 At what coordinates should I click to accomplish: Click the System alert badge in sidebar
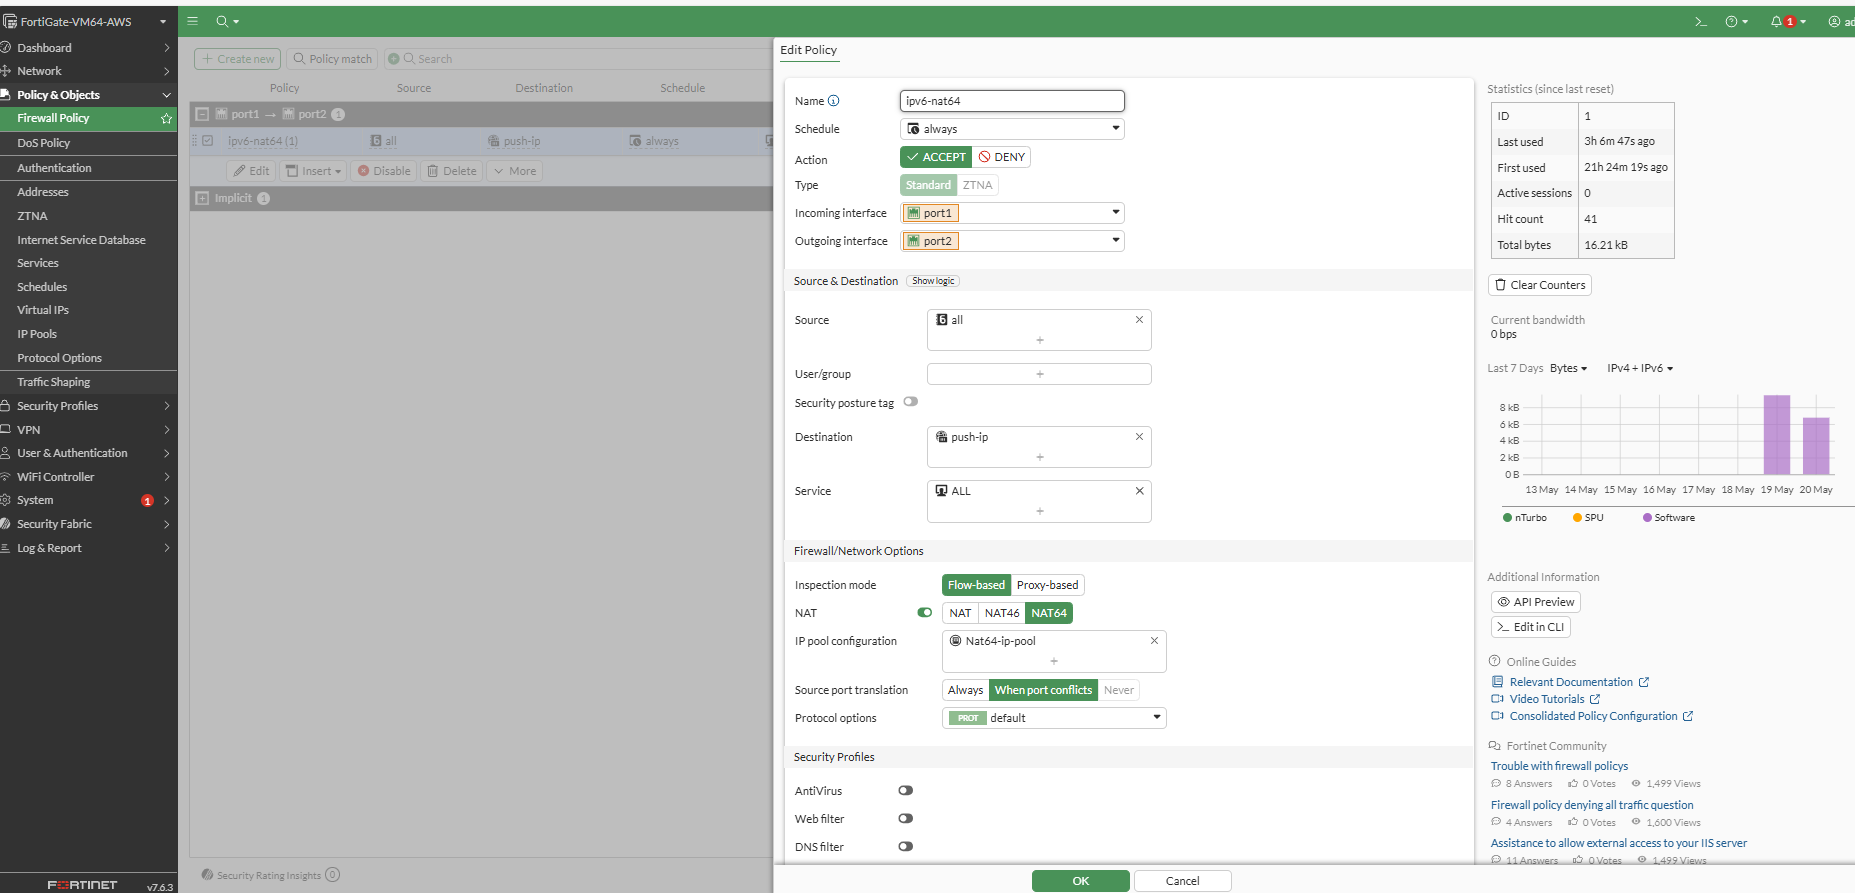(x=147, y=501)
